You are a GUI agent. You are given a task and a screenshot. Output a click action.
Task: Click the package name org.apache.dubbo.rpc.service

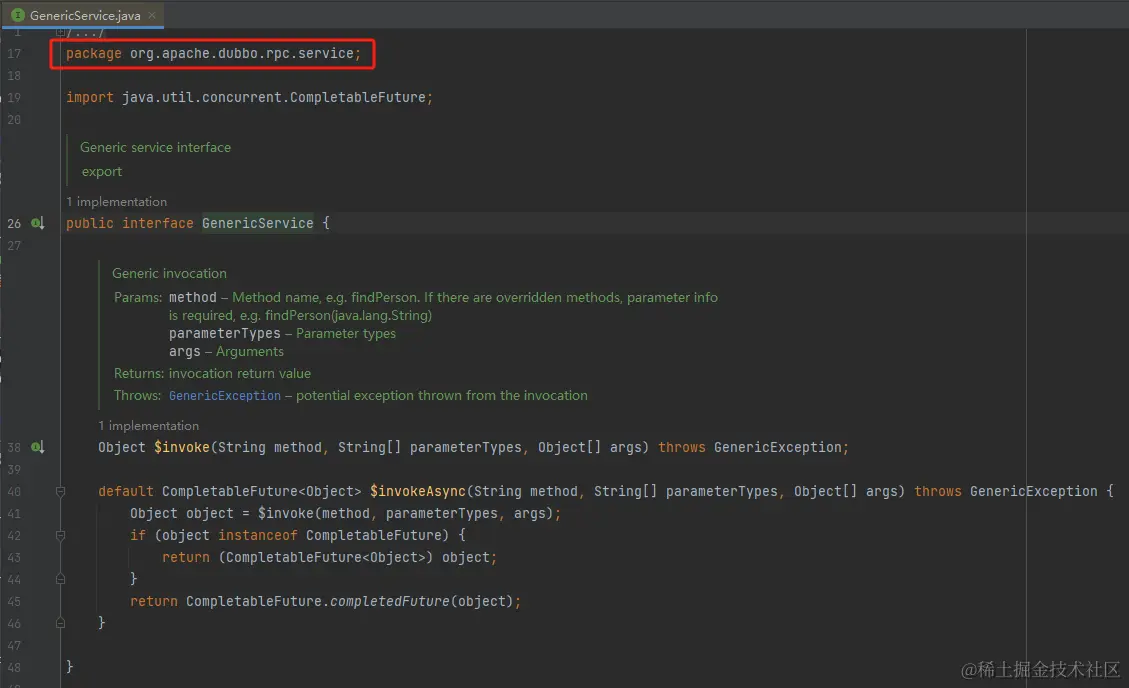[x=242, y=53]
